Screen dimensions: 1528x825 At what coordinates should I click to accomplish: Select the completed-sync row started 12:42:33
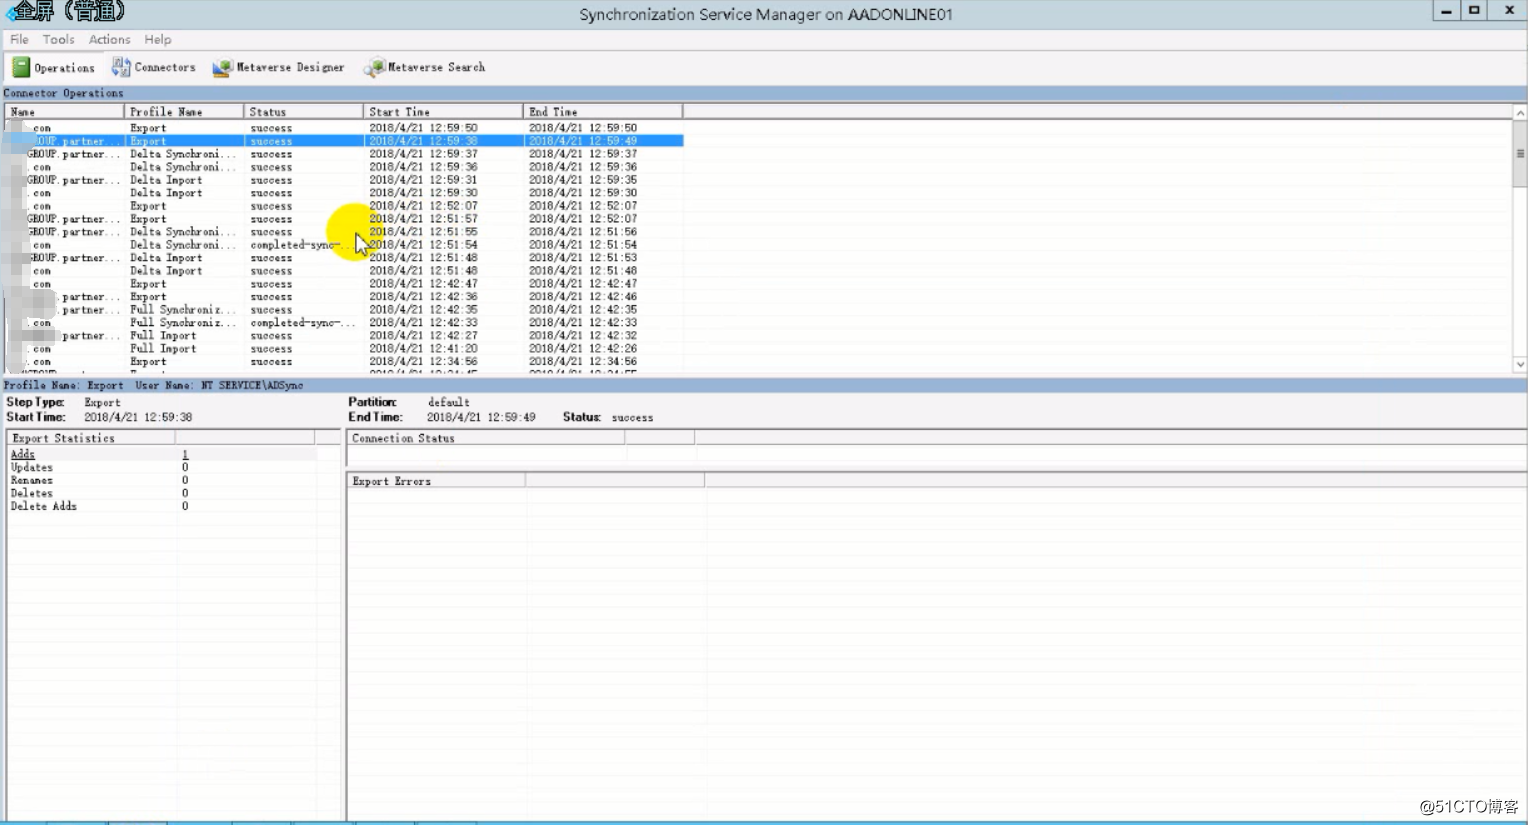click(344, 323)
